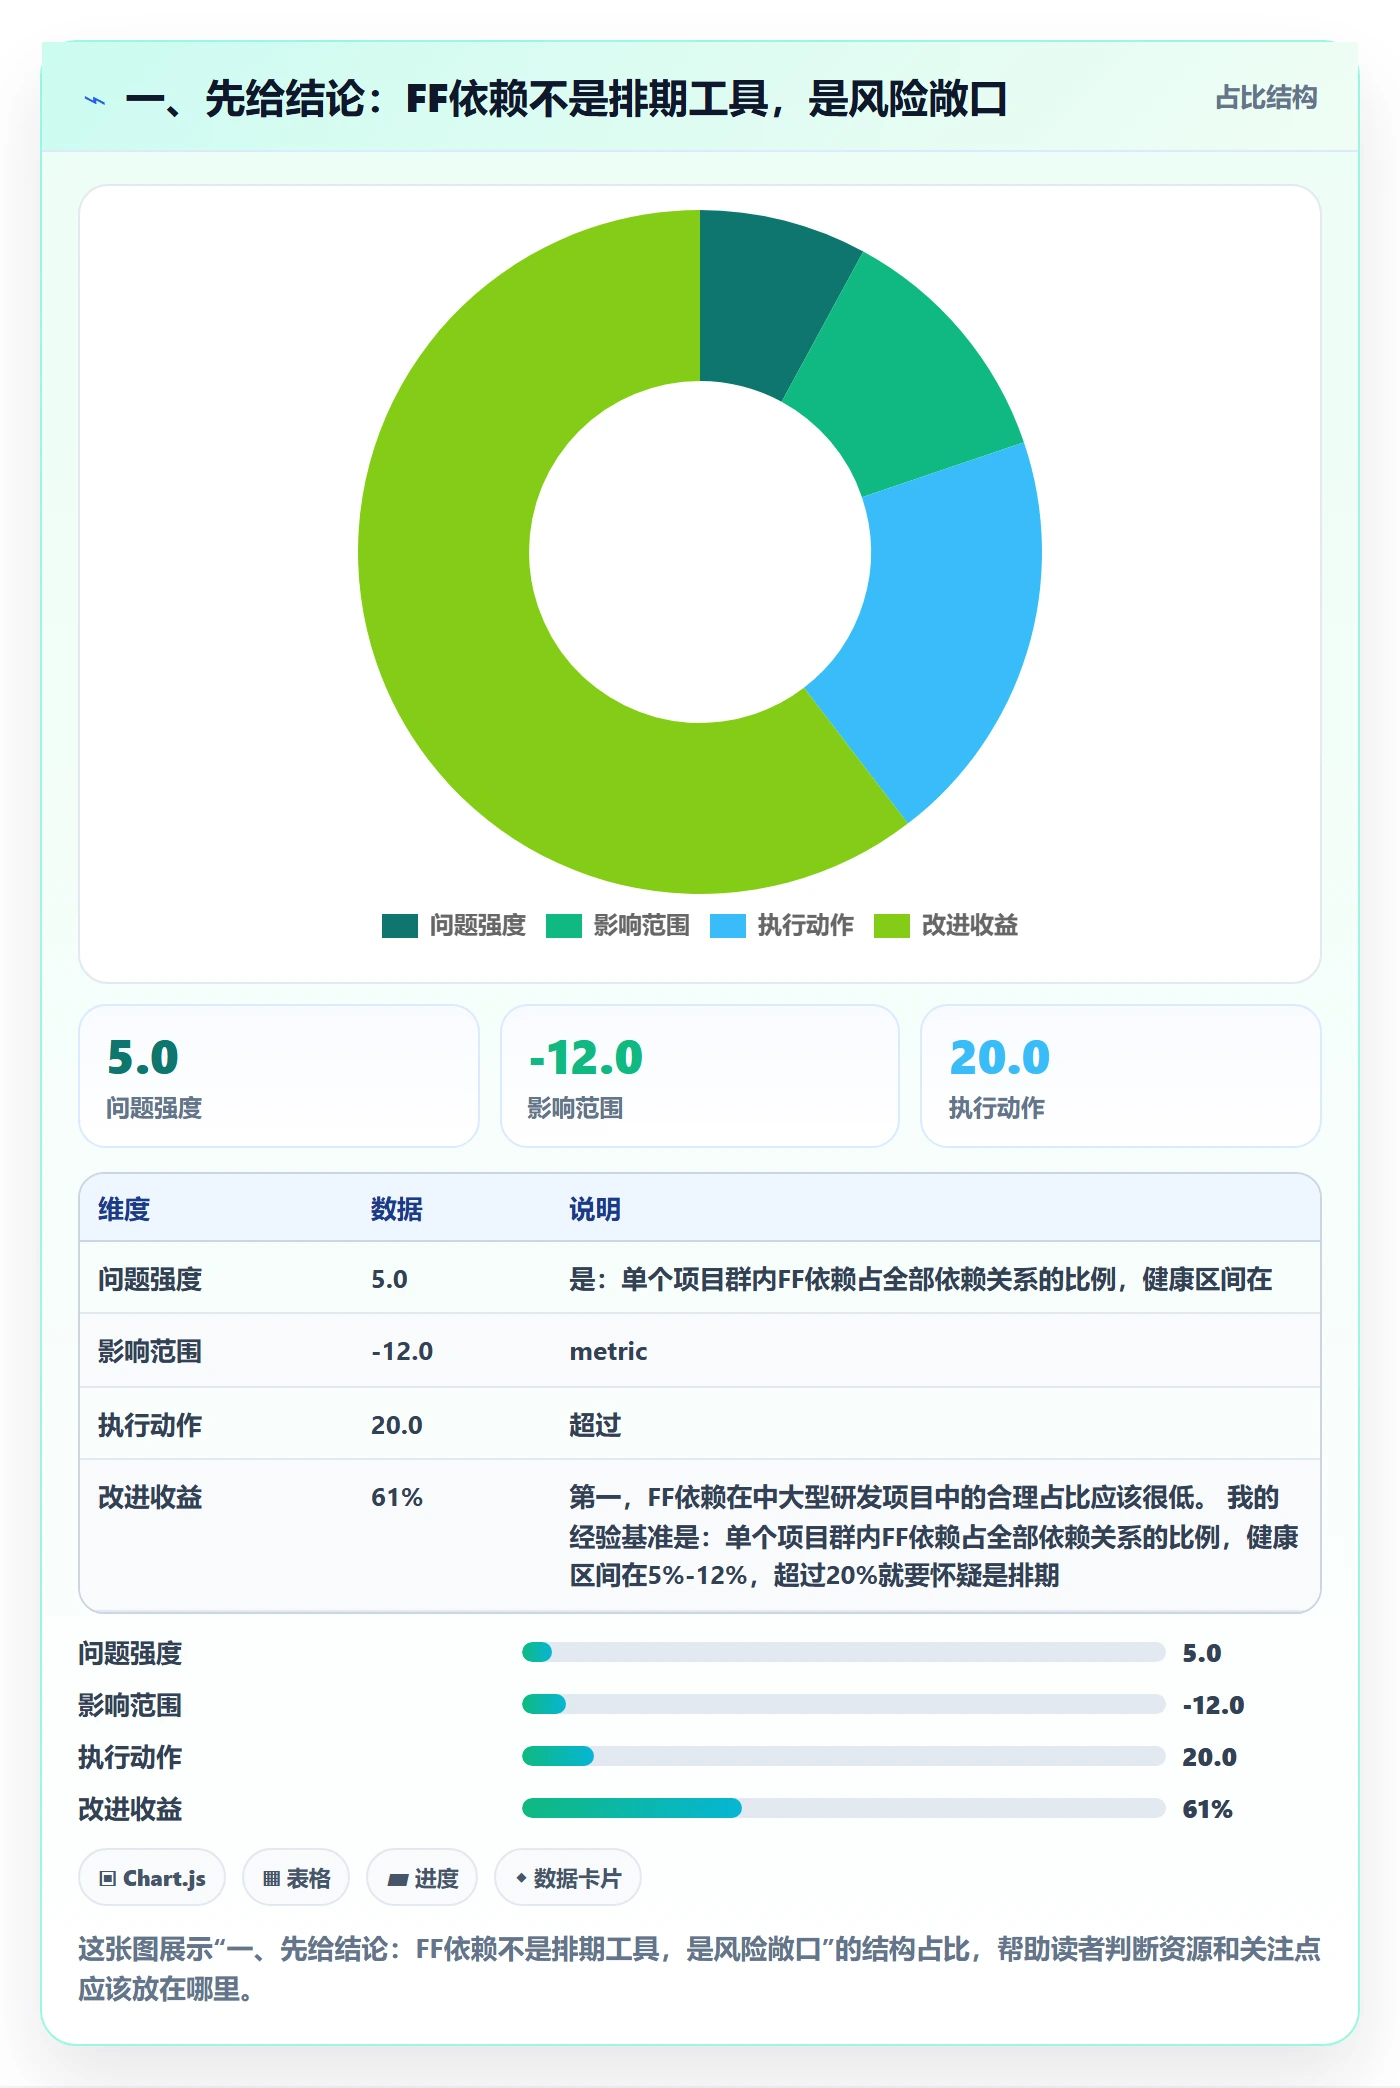Click the 61% table data cell
This screenshot has width=1400, height=2088.
point(397,1497)
